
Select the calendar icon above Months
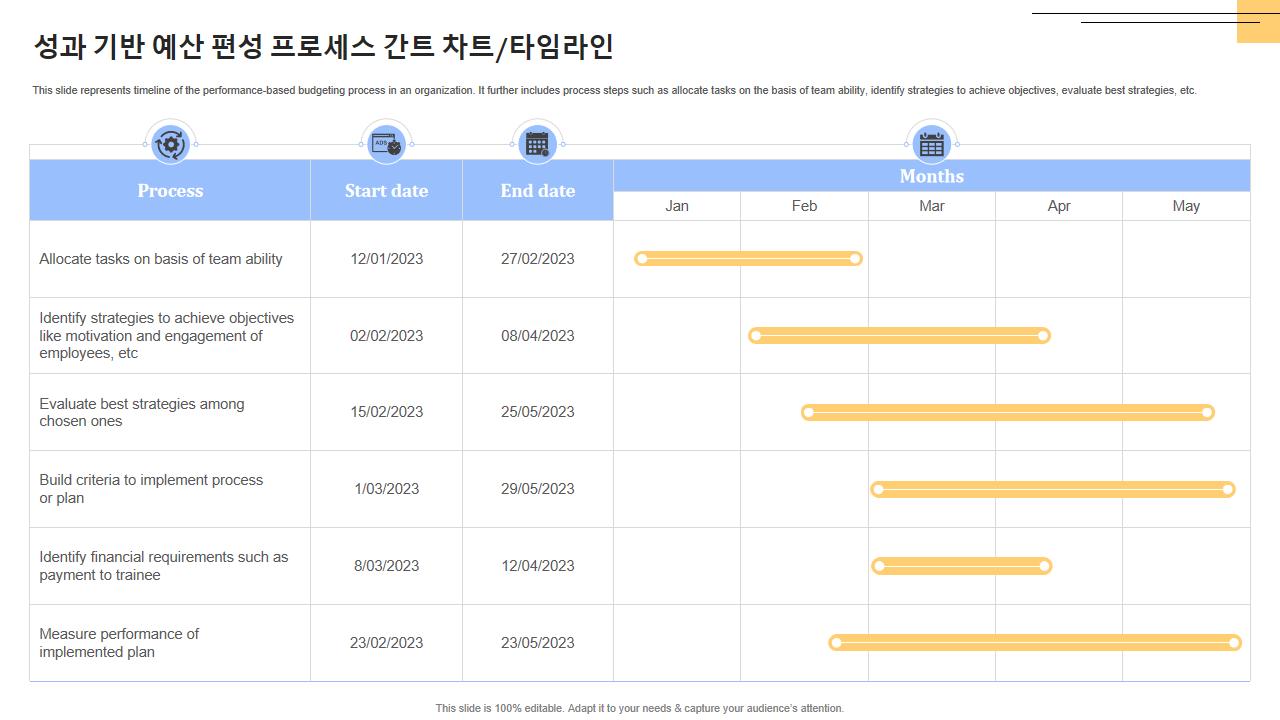click(x=932, y=144)
